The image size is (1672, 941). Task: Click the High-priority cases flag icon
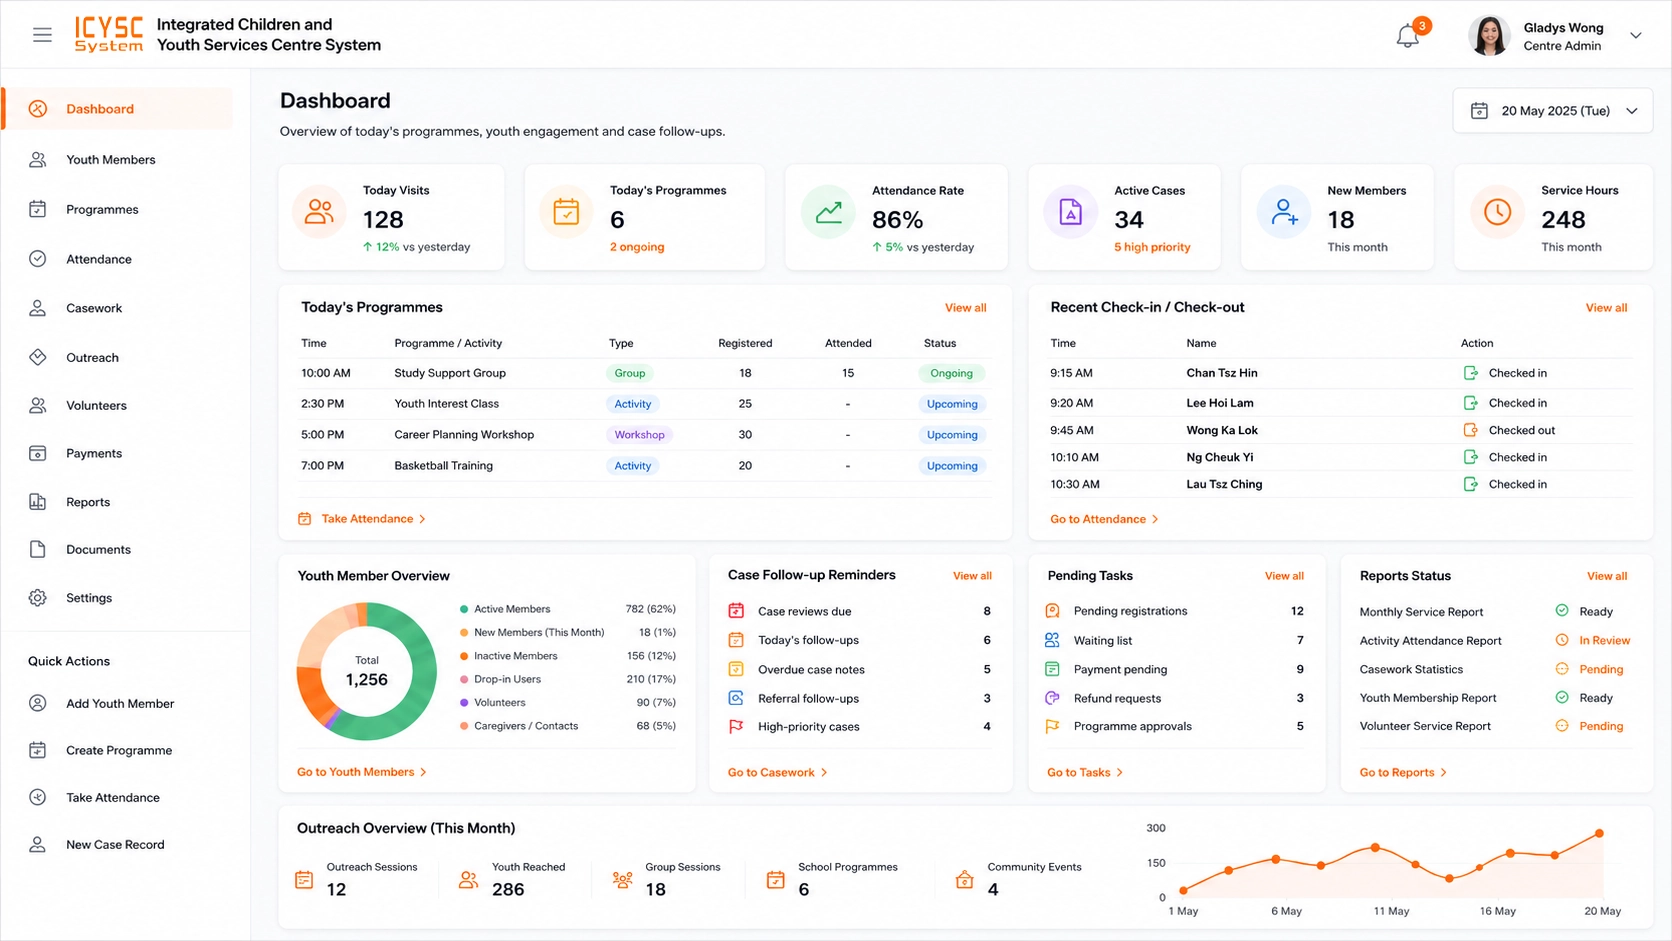pyautogui.click(x=736, y=727)
